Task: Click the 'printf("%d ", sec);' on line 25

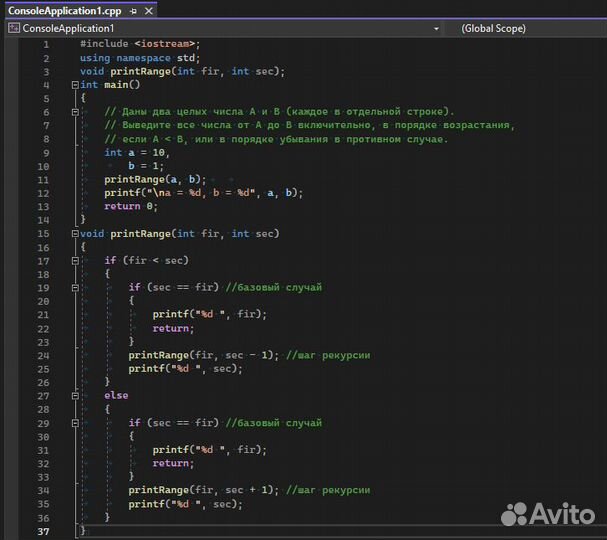Action: click(185, 369)
